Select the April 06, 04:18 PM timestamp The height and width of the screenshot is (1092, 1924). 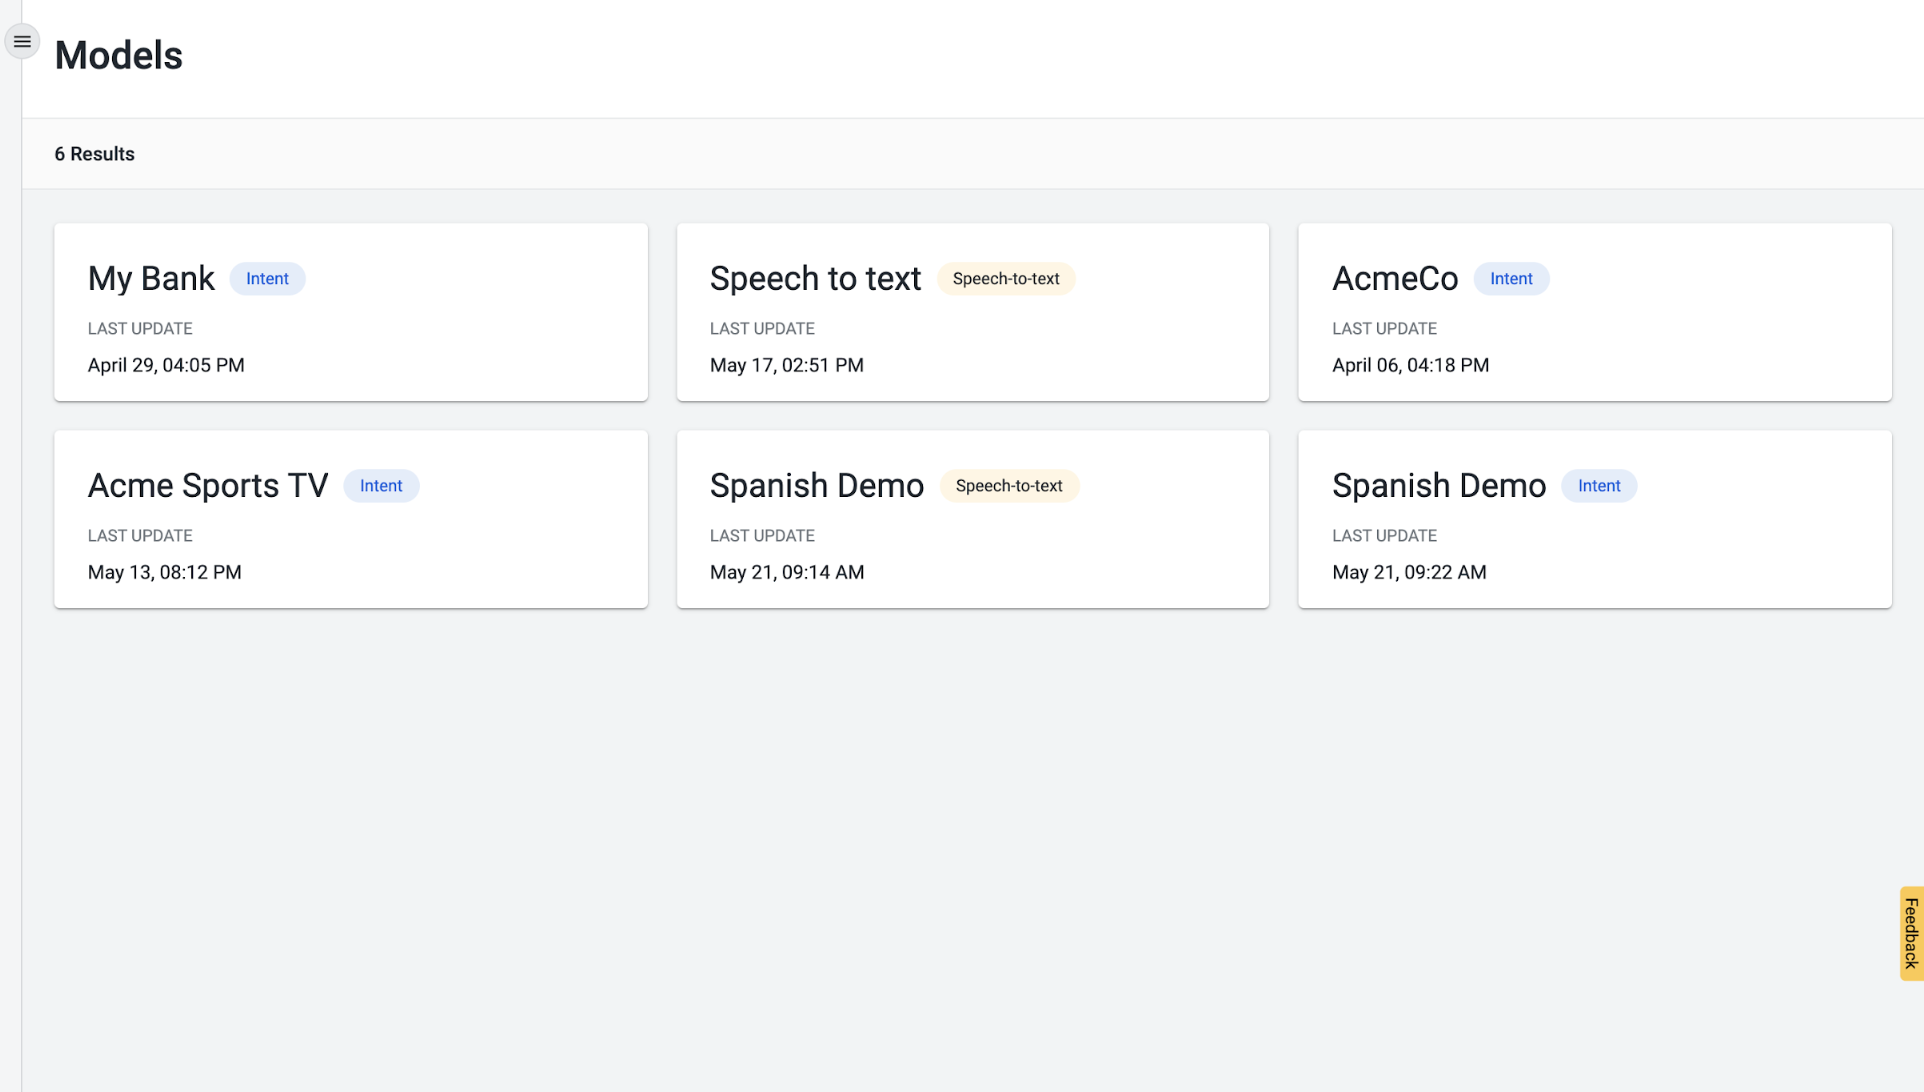1410,365
